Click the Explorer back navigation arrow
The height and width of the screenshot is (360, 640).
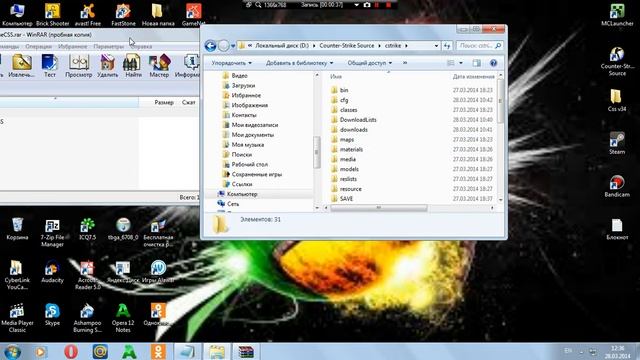click(x=210, y=46)
